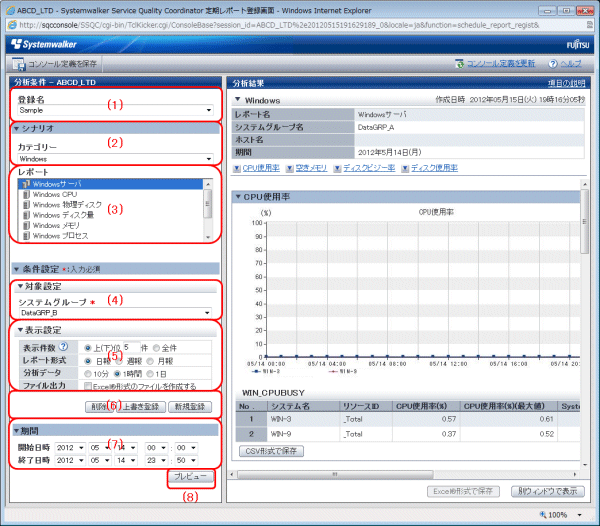Select the 週報 report format radio
This screenshot has width=600, height=526.
[119, 361]
